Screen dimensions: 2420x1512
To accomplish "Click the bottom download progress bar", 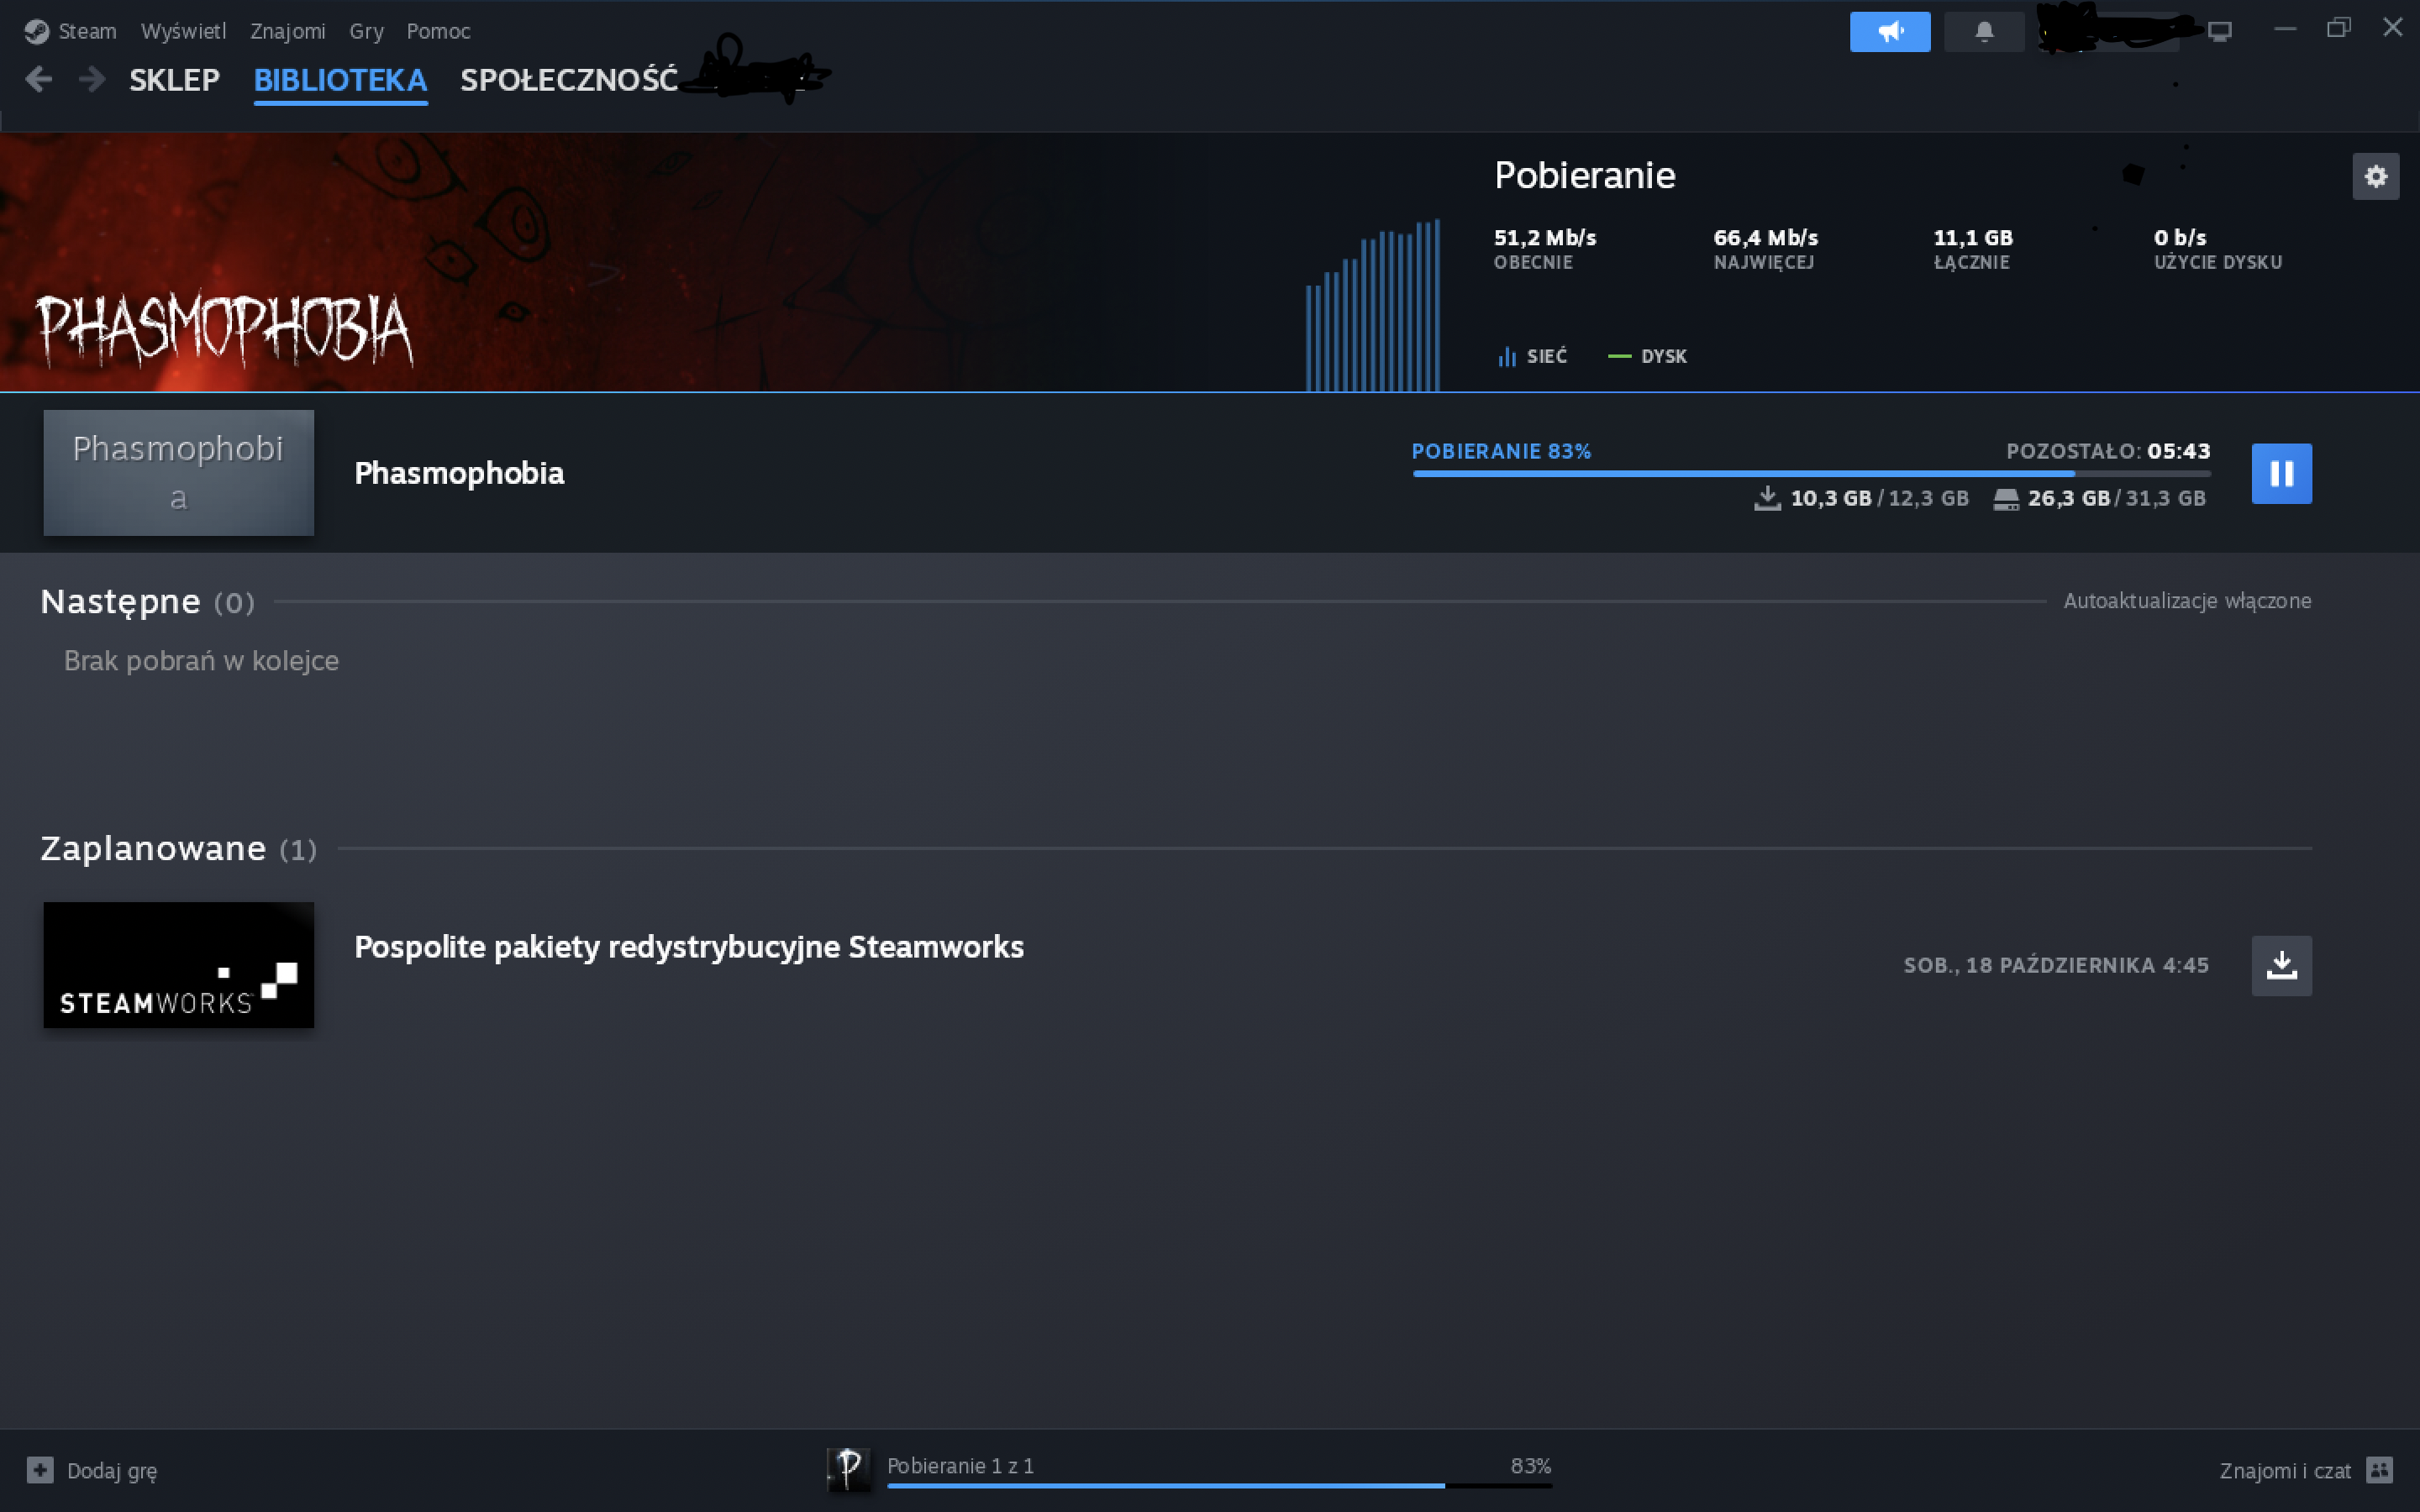I will 1218,1485.
